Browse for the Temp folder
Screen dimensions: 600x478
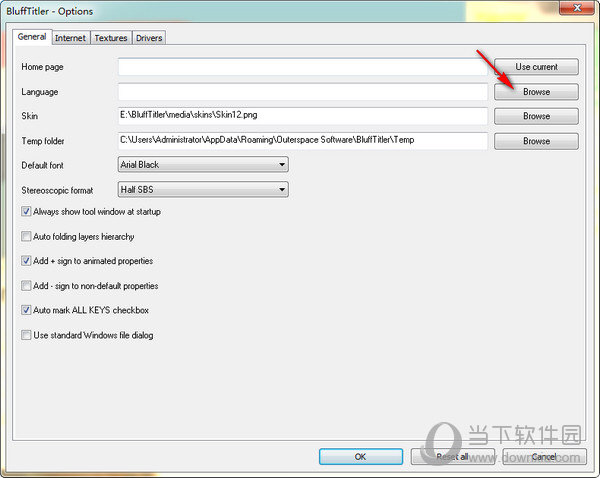536,141
